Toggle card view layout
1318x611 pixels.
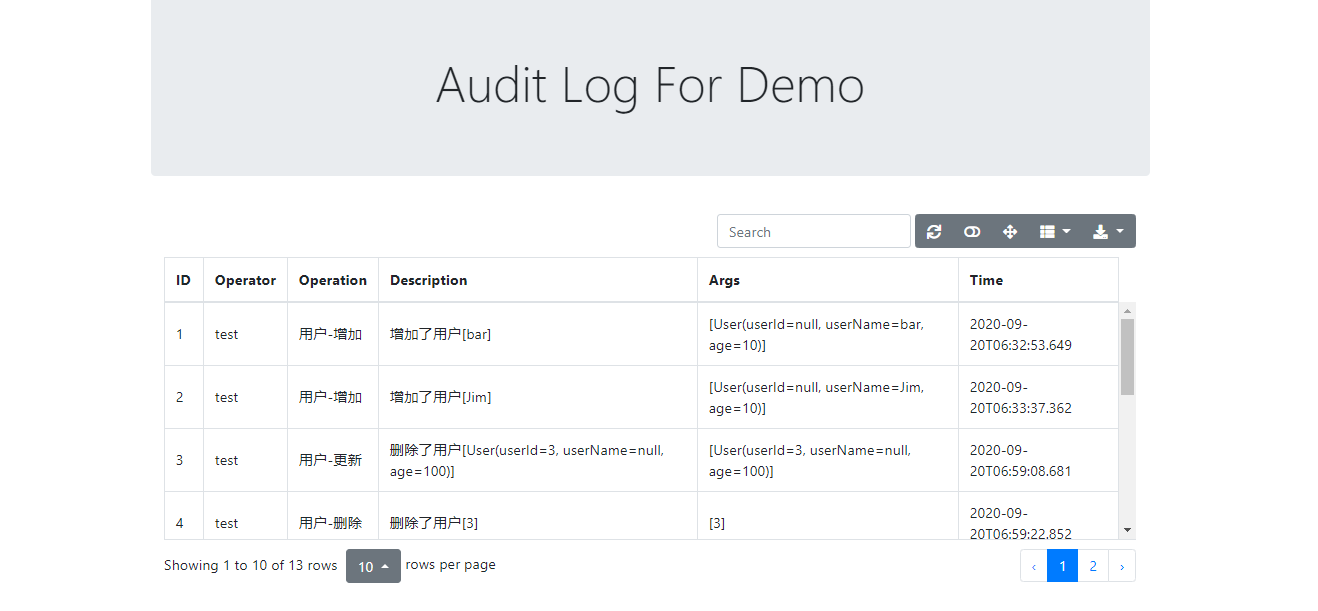[971, 231]
